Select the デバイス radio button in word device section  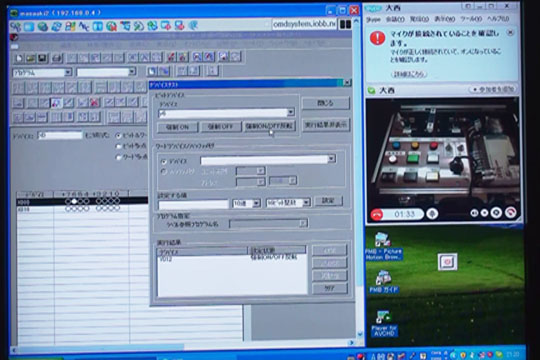click(x=164, y=161)
